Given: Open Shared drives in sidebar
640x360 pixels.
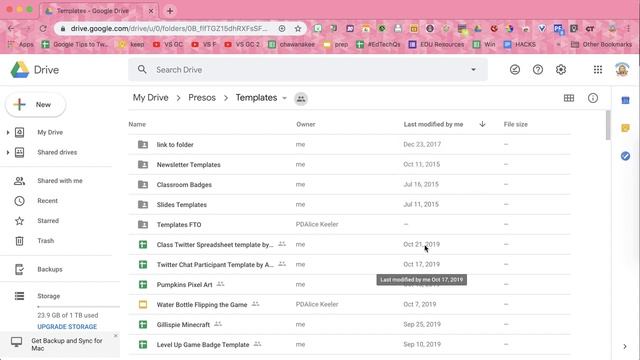Looking at the screenshot, I should point(57,152).
